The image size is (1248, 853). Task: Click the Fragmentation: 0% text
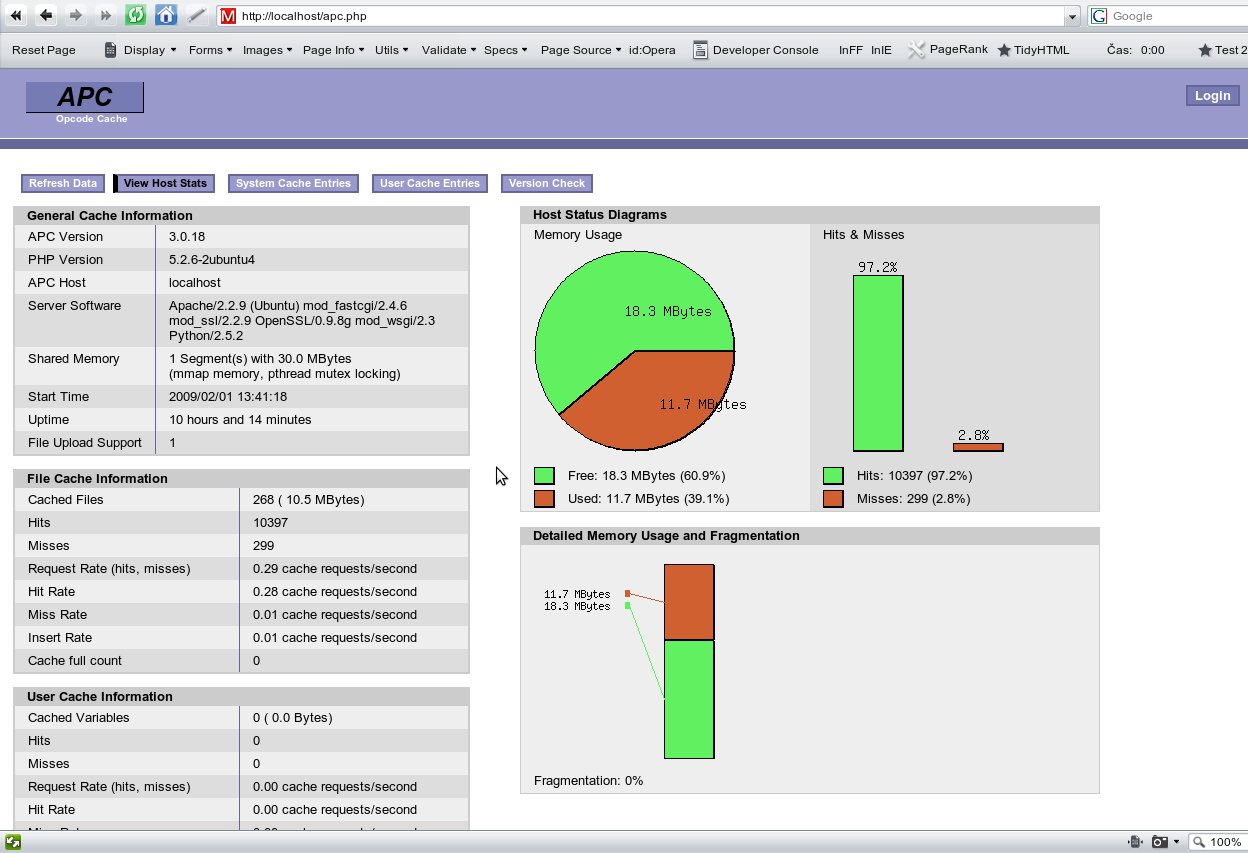point(588,781)
